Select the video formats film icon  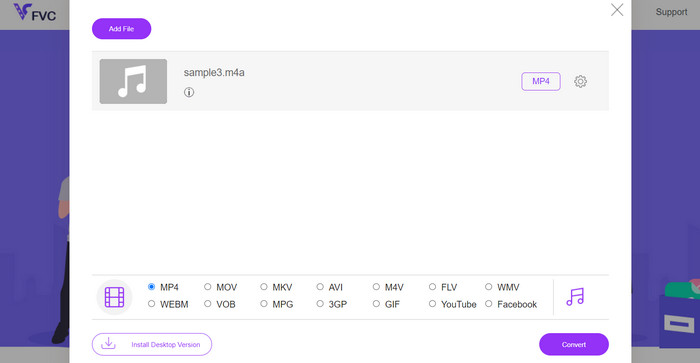coord(114,297)
